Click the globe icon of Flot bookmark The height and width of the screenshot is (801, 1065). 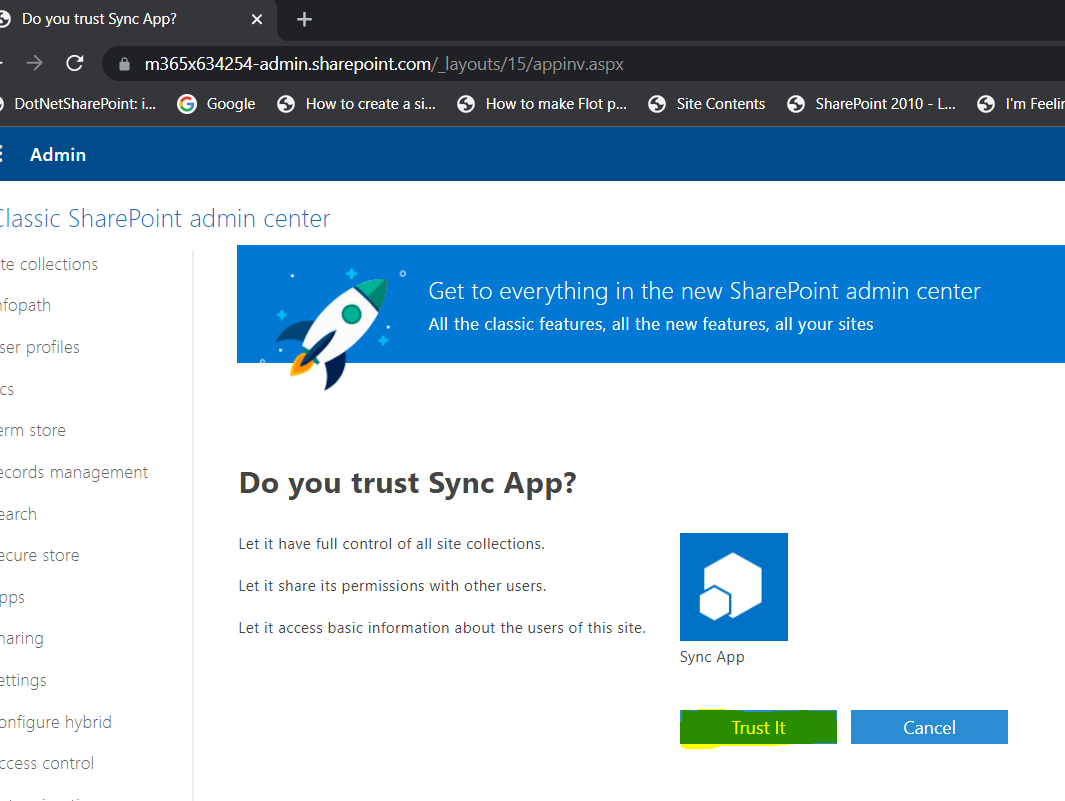point(466,104)
